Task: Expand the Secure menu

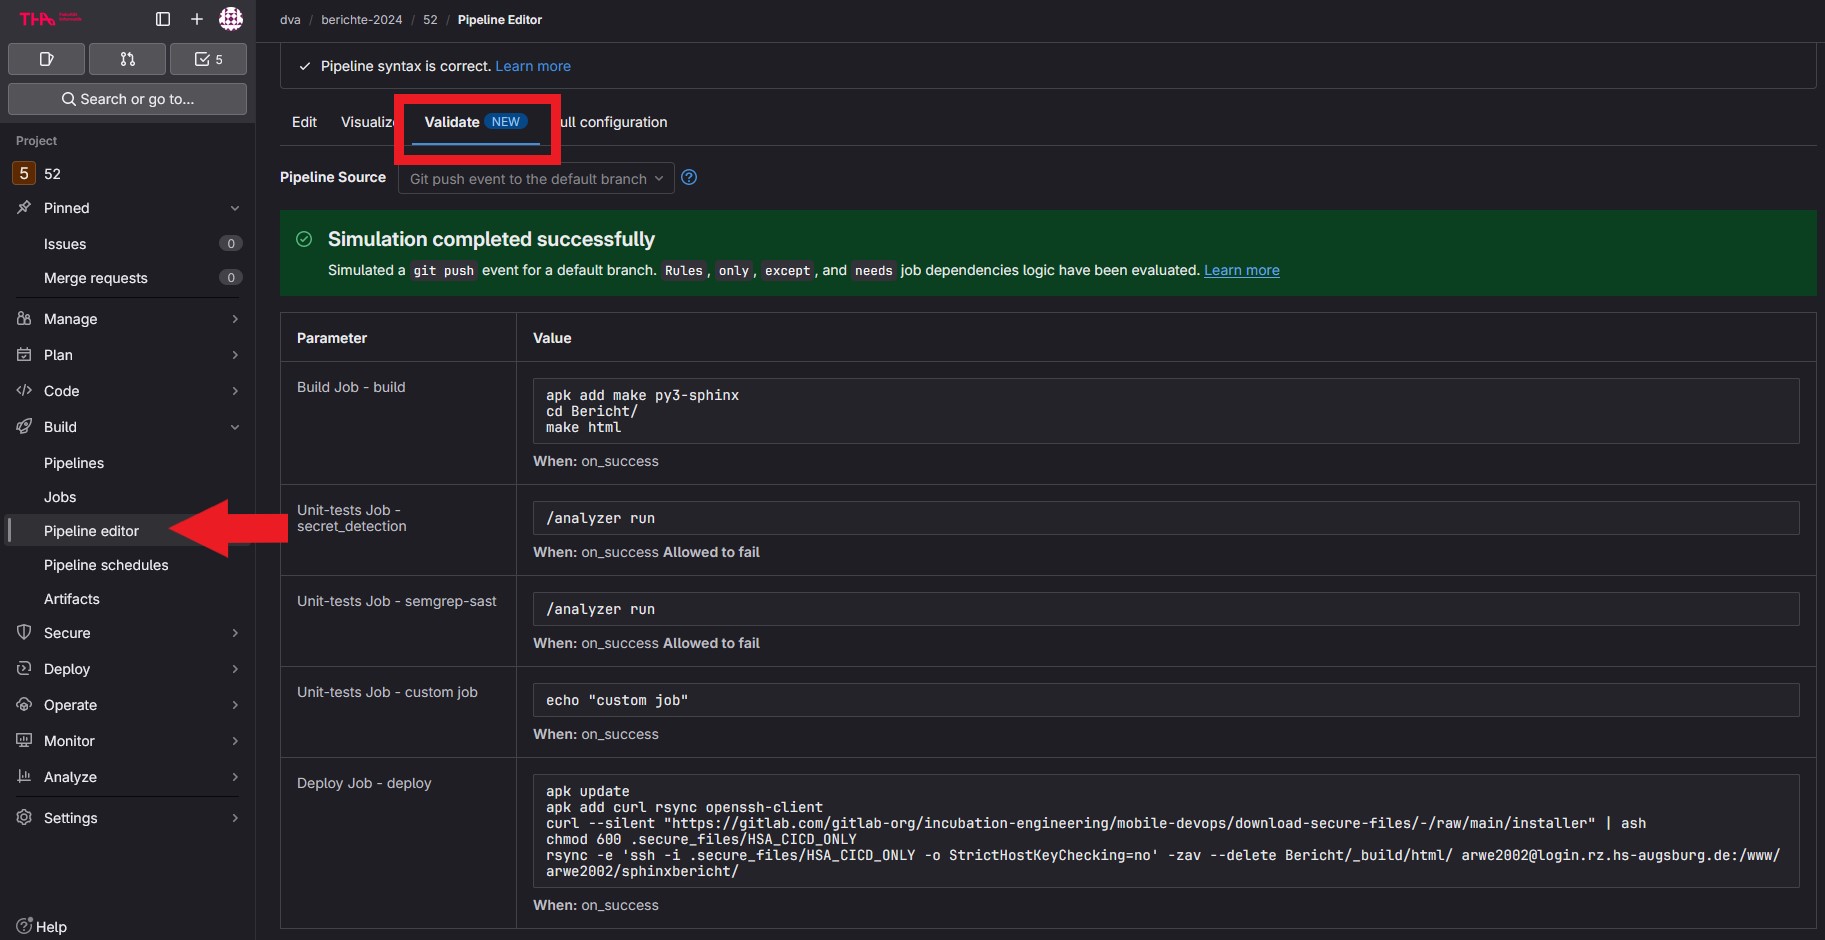Action: pyautogui.click(x=128, y=633)
